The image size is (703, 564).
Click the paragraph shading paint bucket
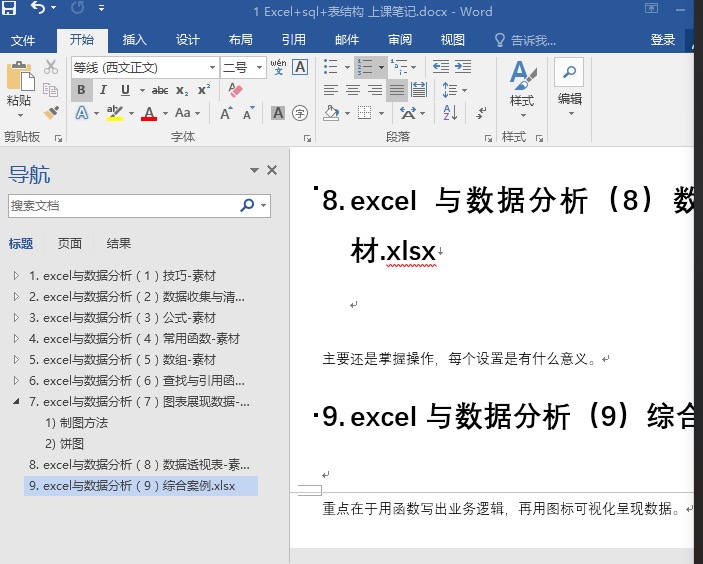[x=331, y=113]
